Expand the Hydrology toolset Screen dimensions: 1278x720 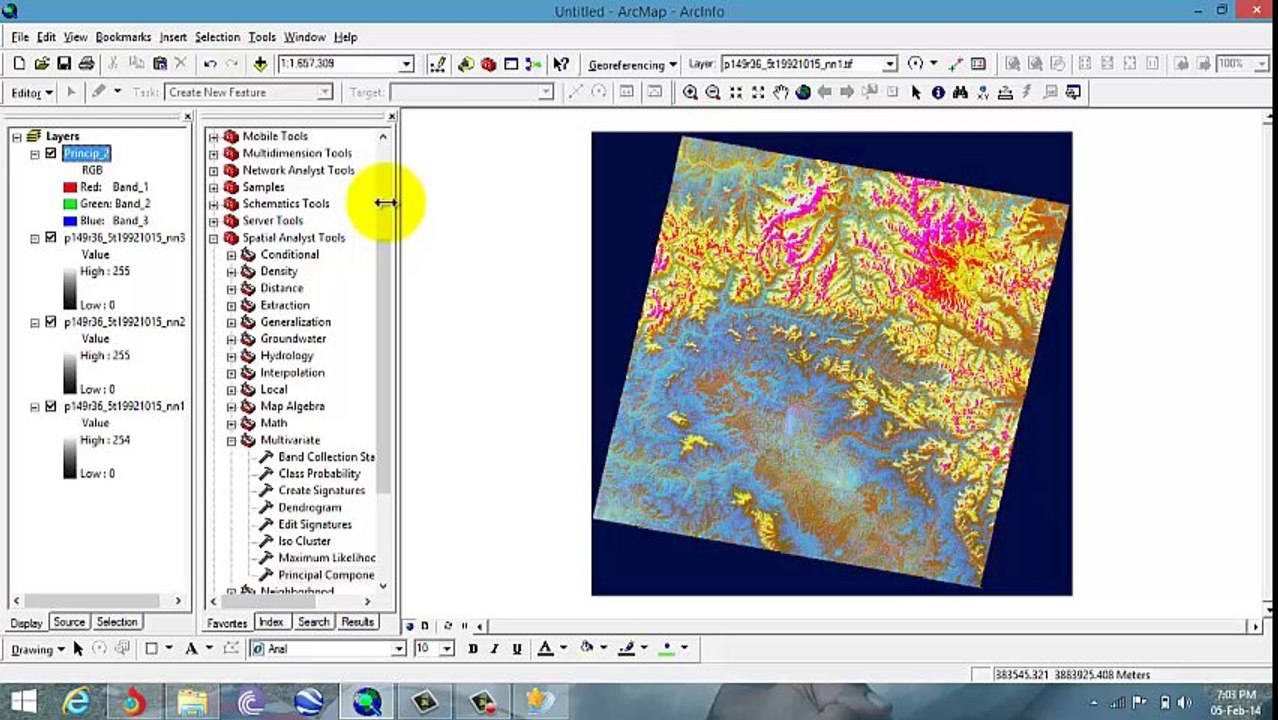231,356
